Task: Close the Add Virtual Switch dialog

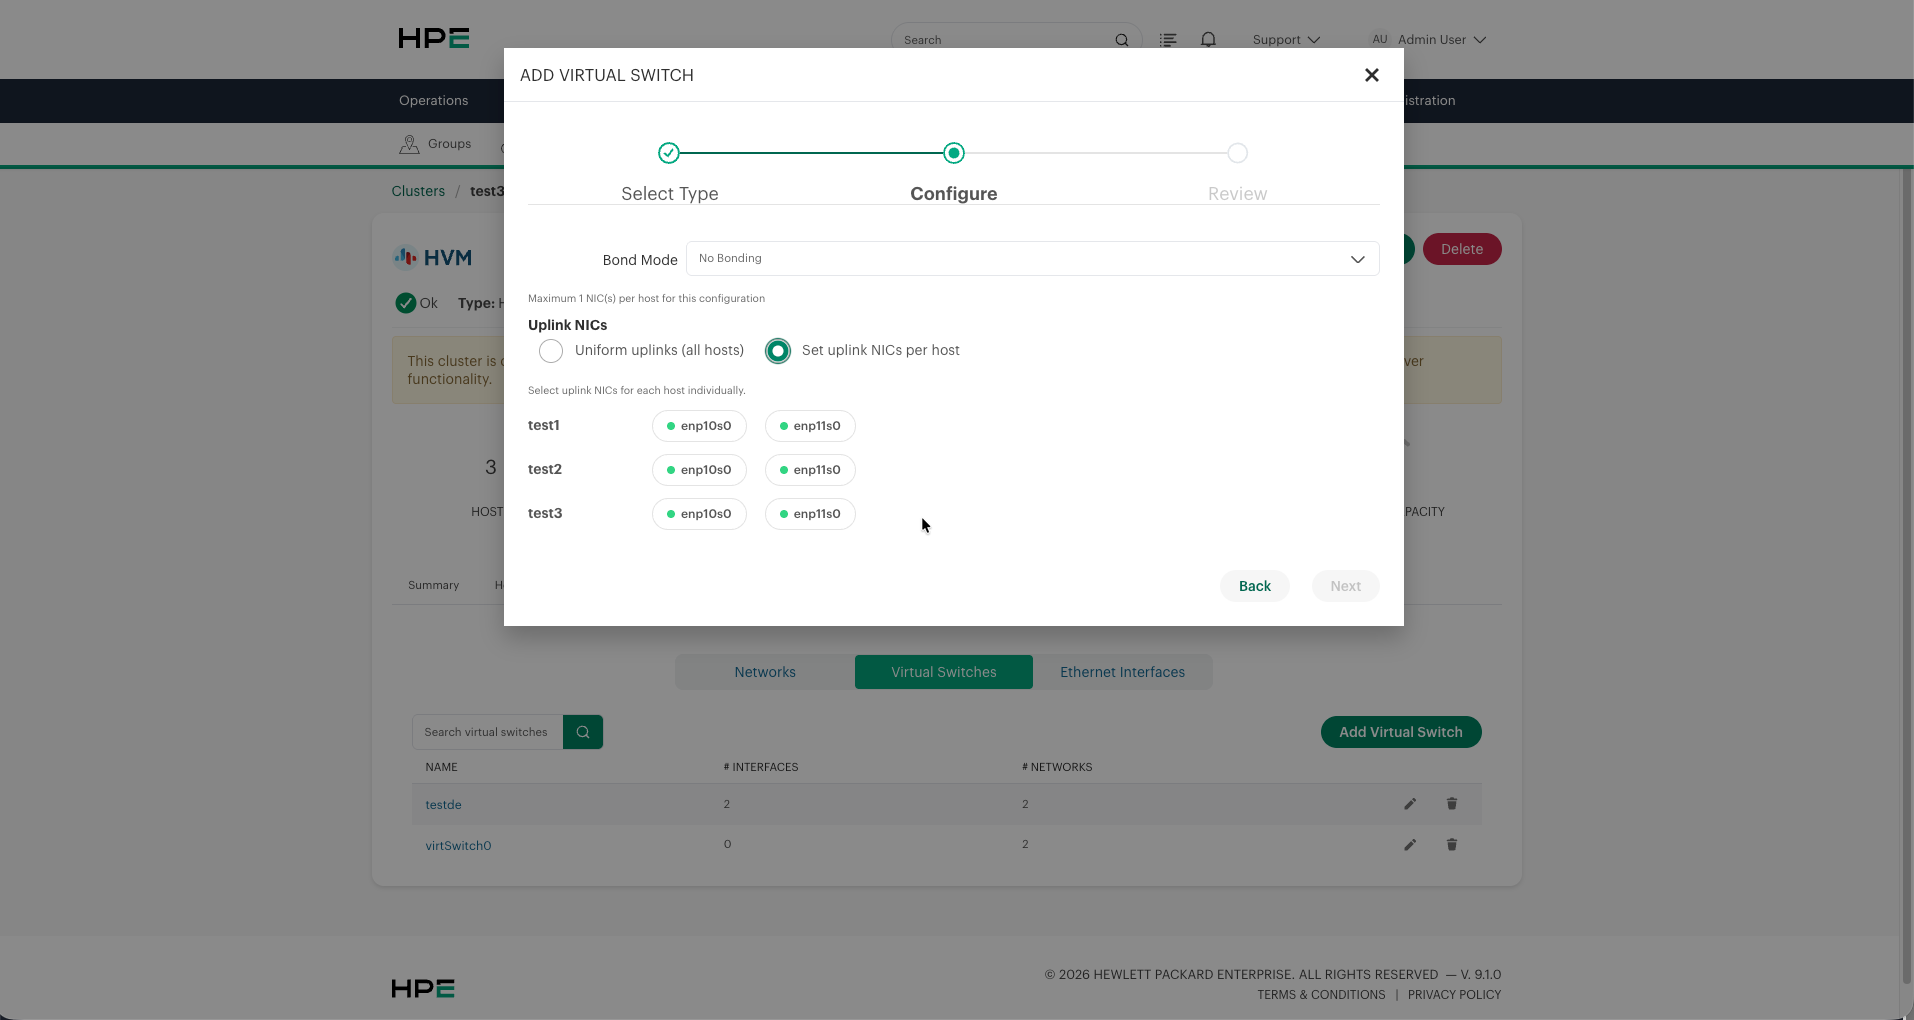Action: [x=1372, y=75]
